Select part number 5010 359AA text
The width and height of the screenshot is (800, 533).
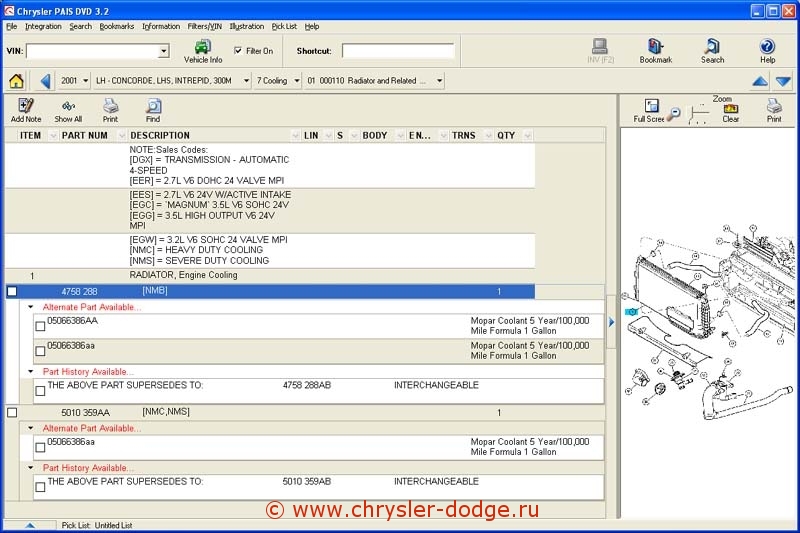pos(85,412)
